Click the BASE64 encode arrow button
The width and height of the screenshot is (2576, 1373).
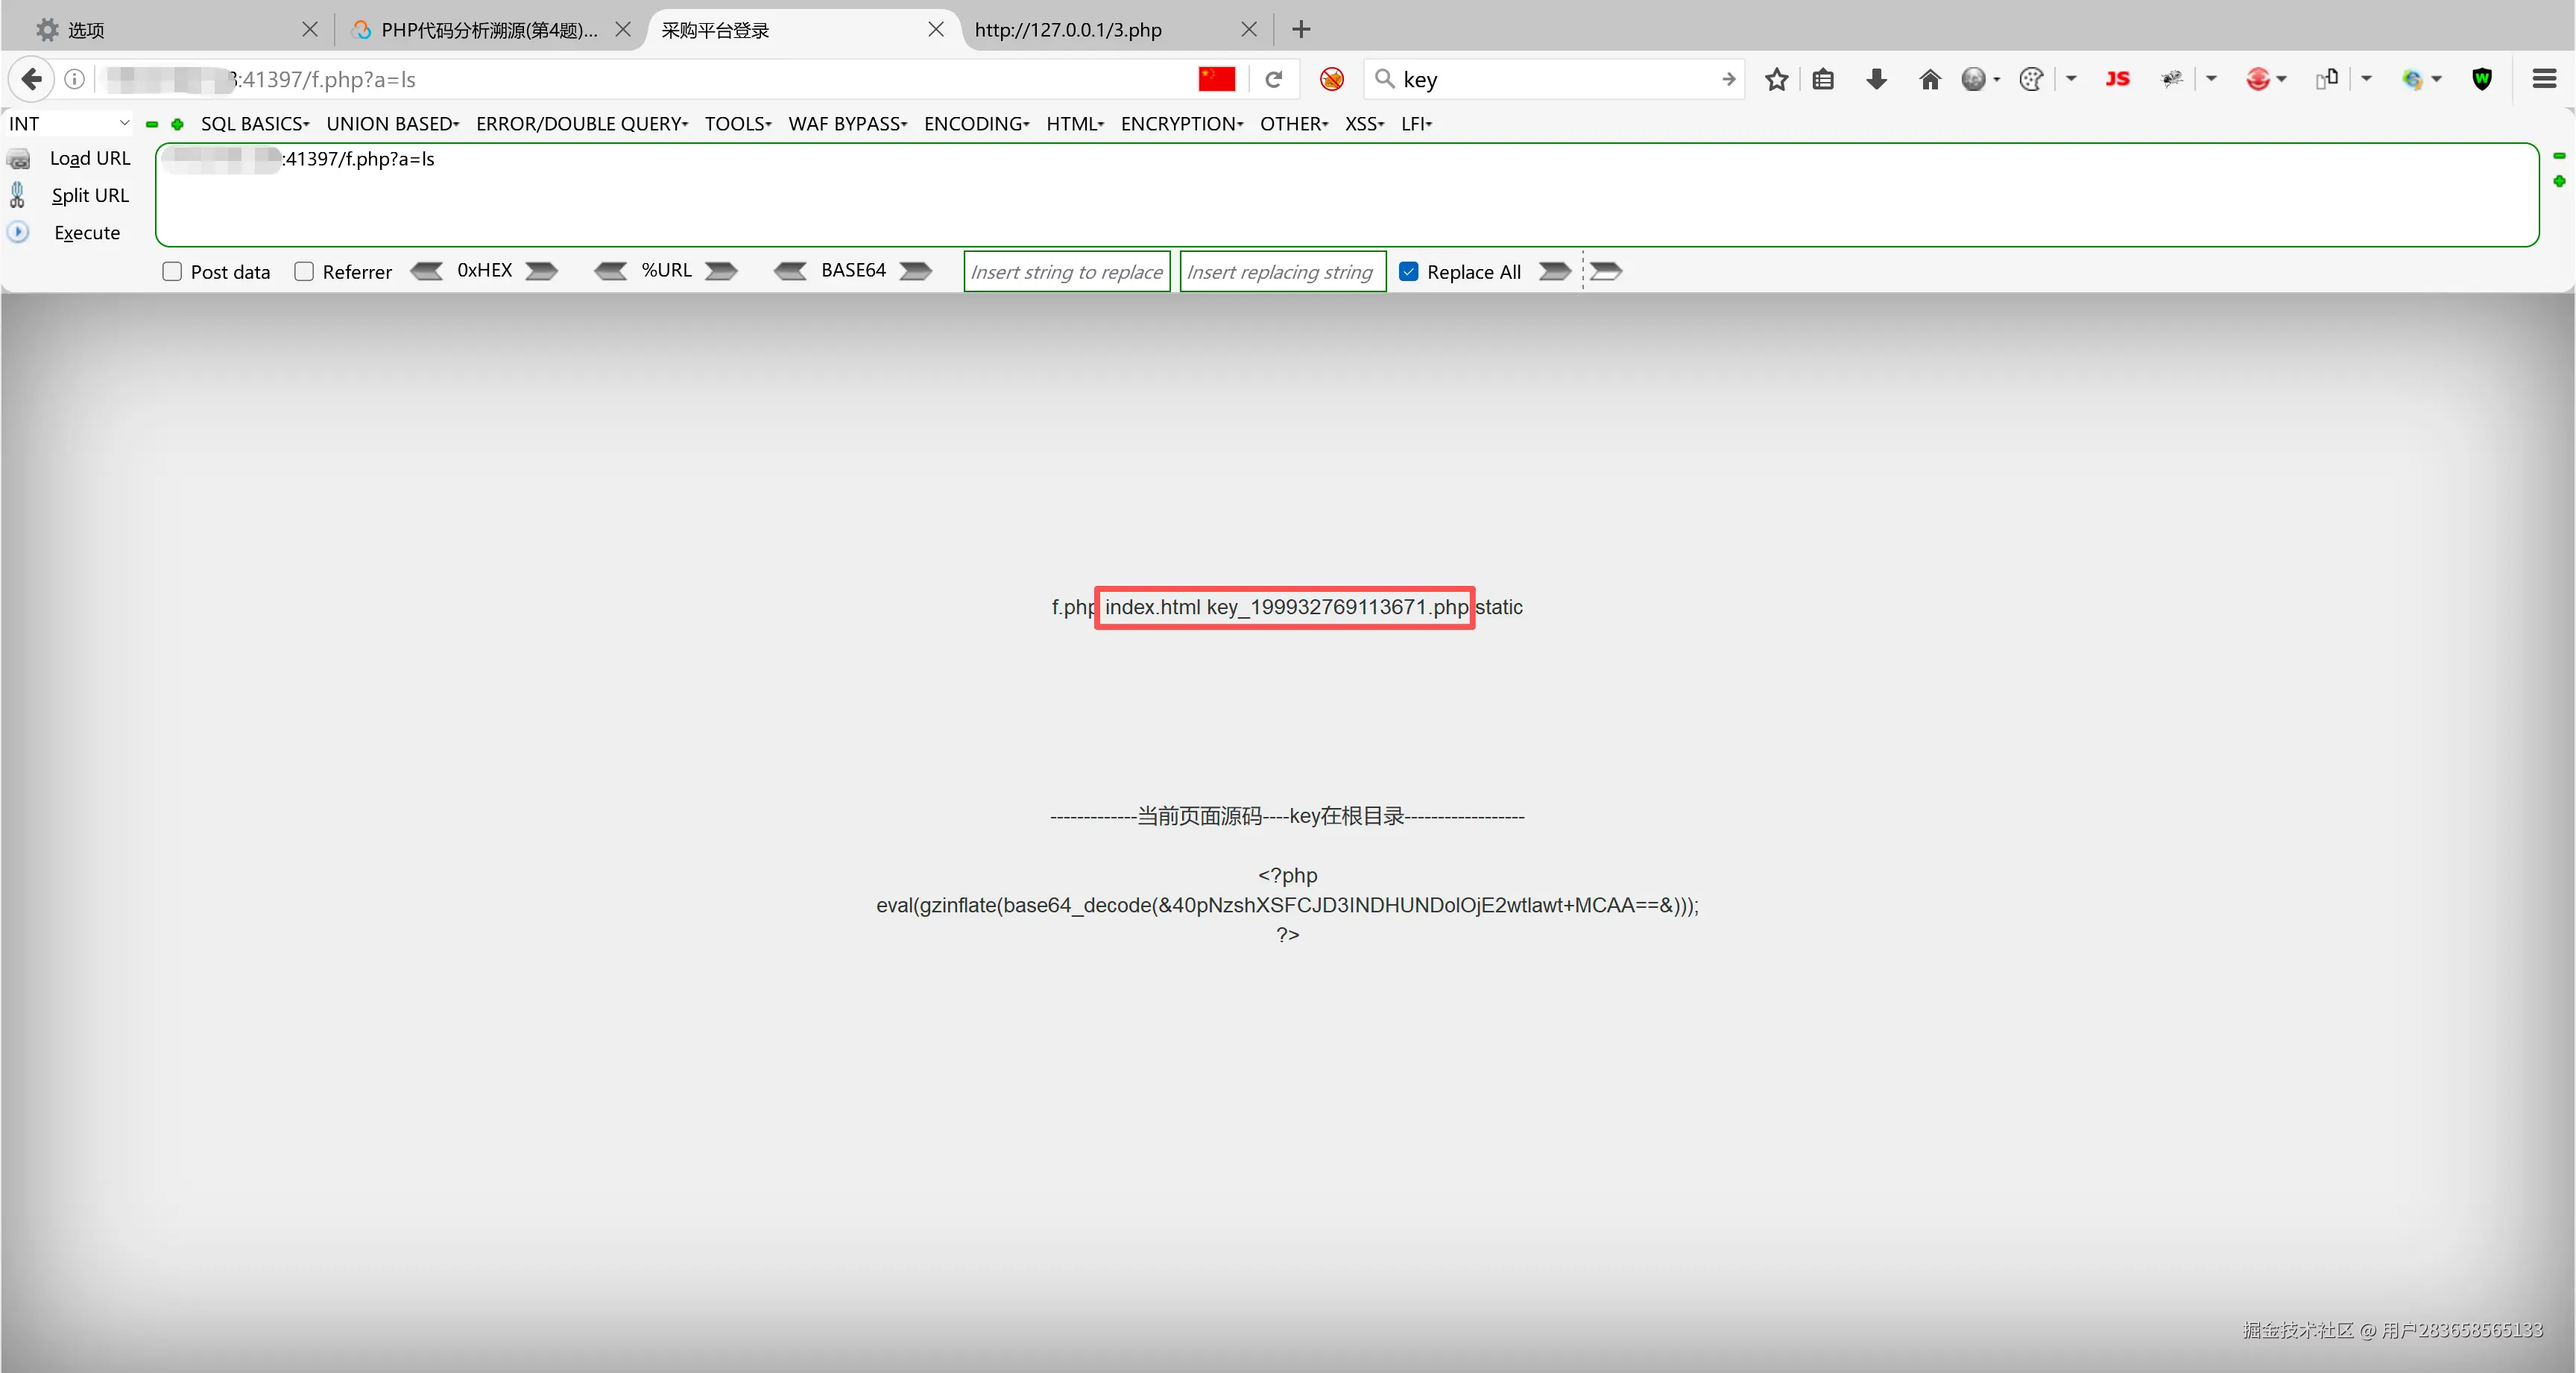(915, 271)
